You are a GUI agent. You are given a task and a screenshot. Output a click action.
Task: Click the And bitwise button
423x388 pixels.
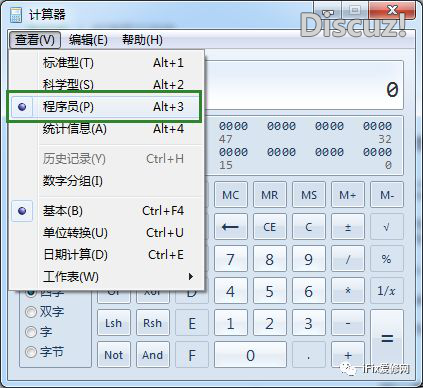pyautogui.click(x=153, y=355)
